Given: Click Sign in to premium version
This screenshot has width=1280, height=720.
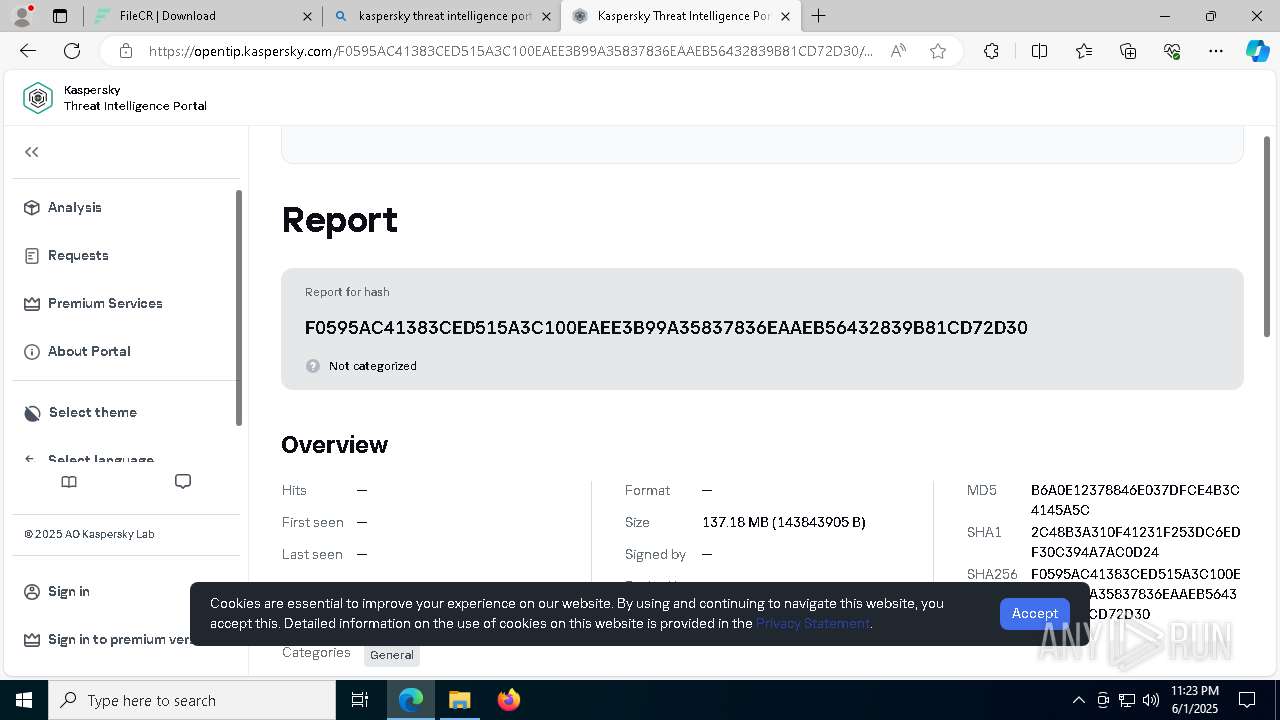Looking at the screenshot, I should [108, 639].
